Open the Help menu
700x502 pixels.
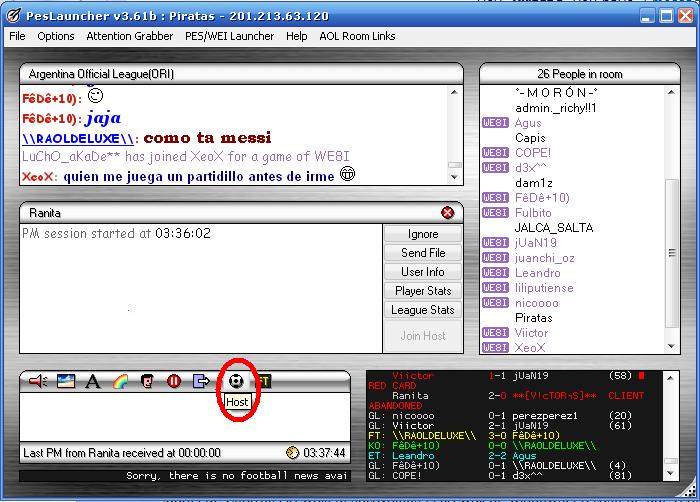pos(296,36)
